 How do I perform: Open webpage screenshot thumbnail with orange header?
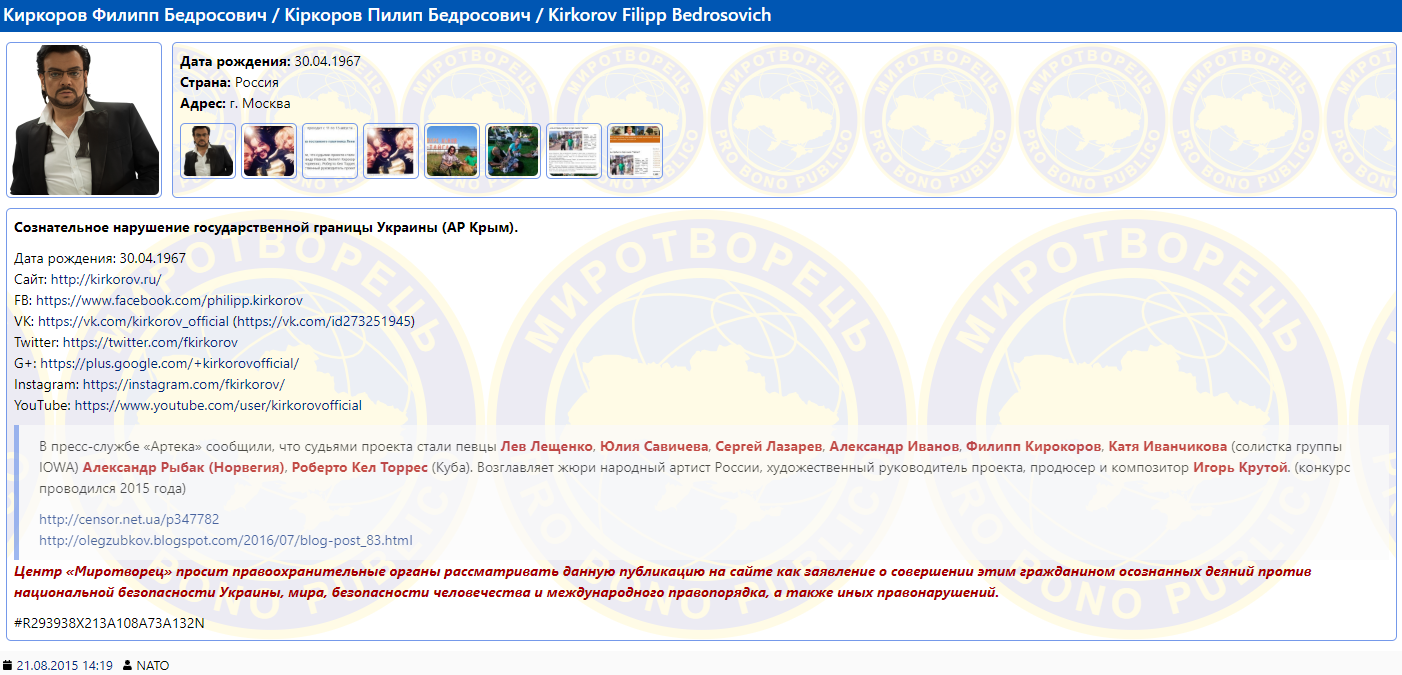point(635,151)
